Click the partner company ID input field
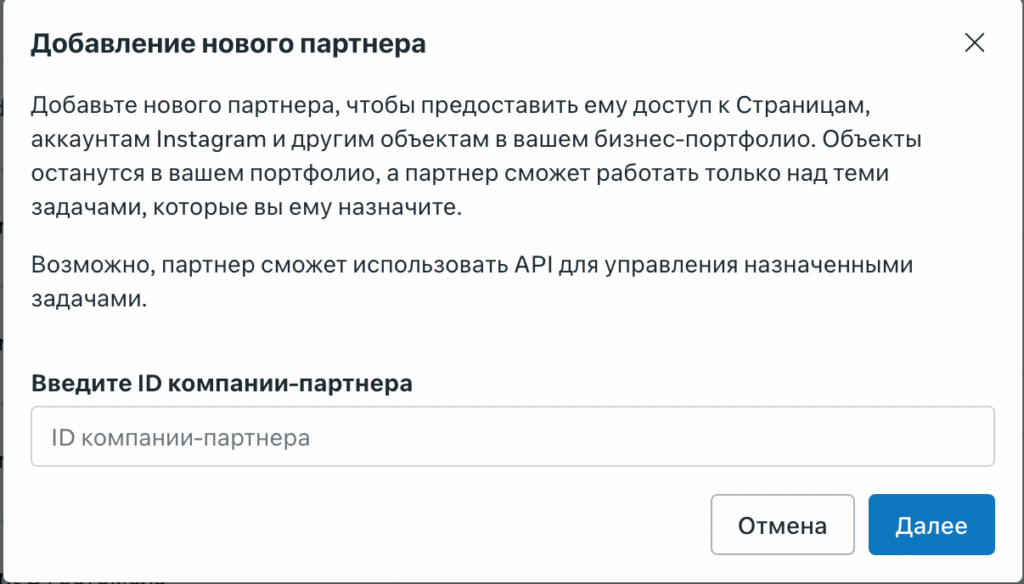 click(x=512, y=437)
